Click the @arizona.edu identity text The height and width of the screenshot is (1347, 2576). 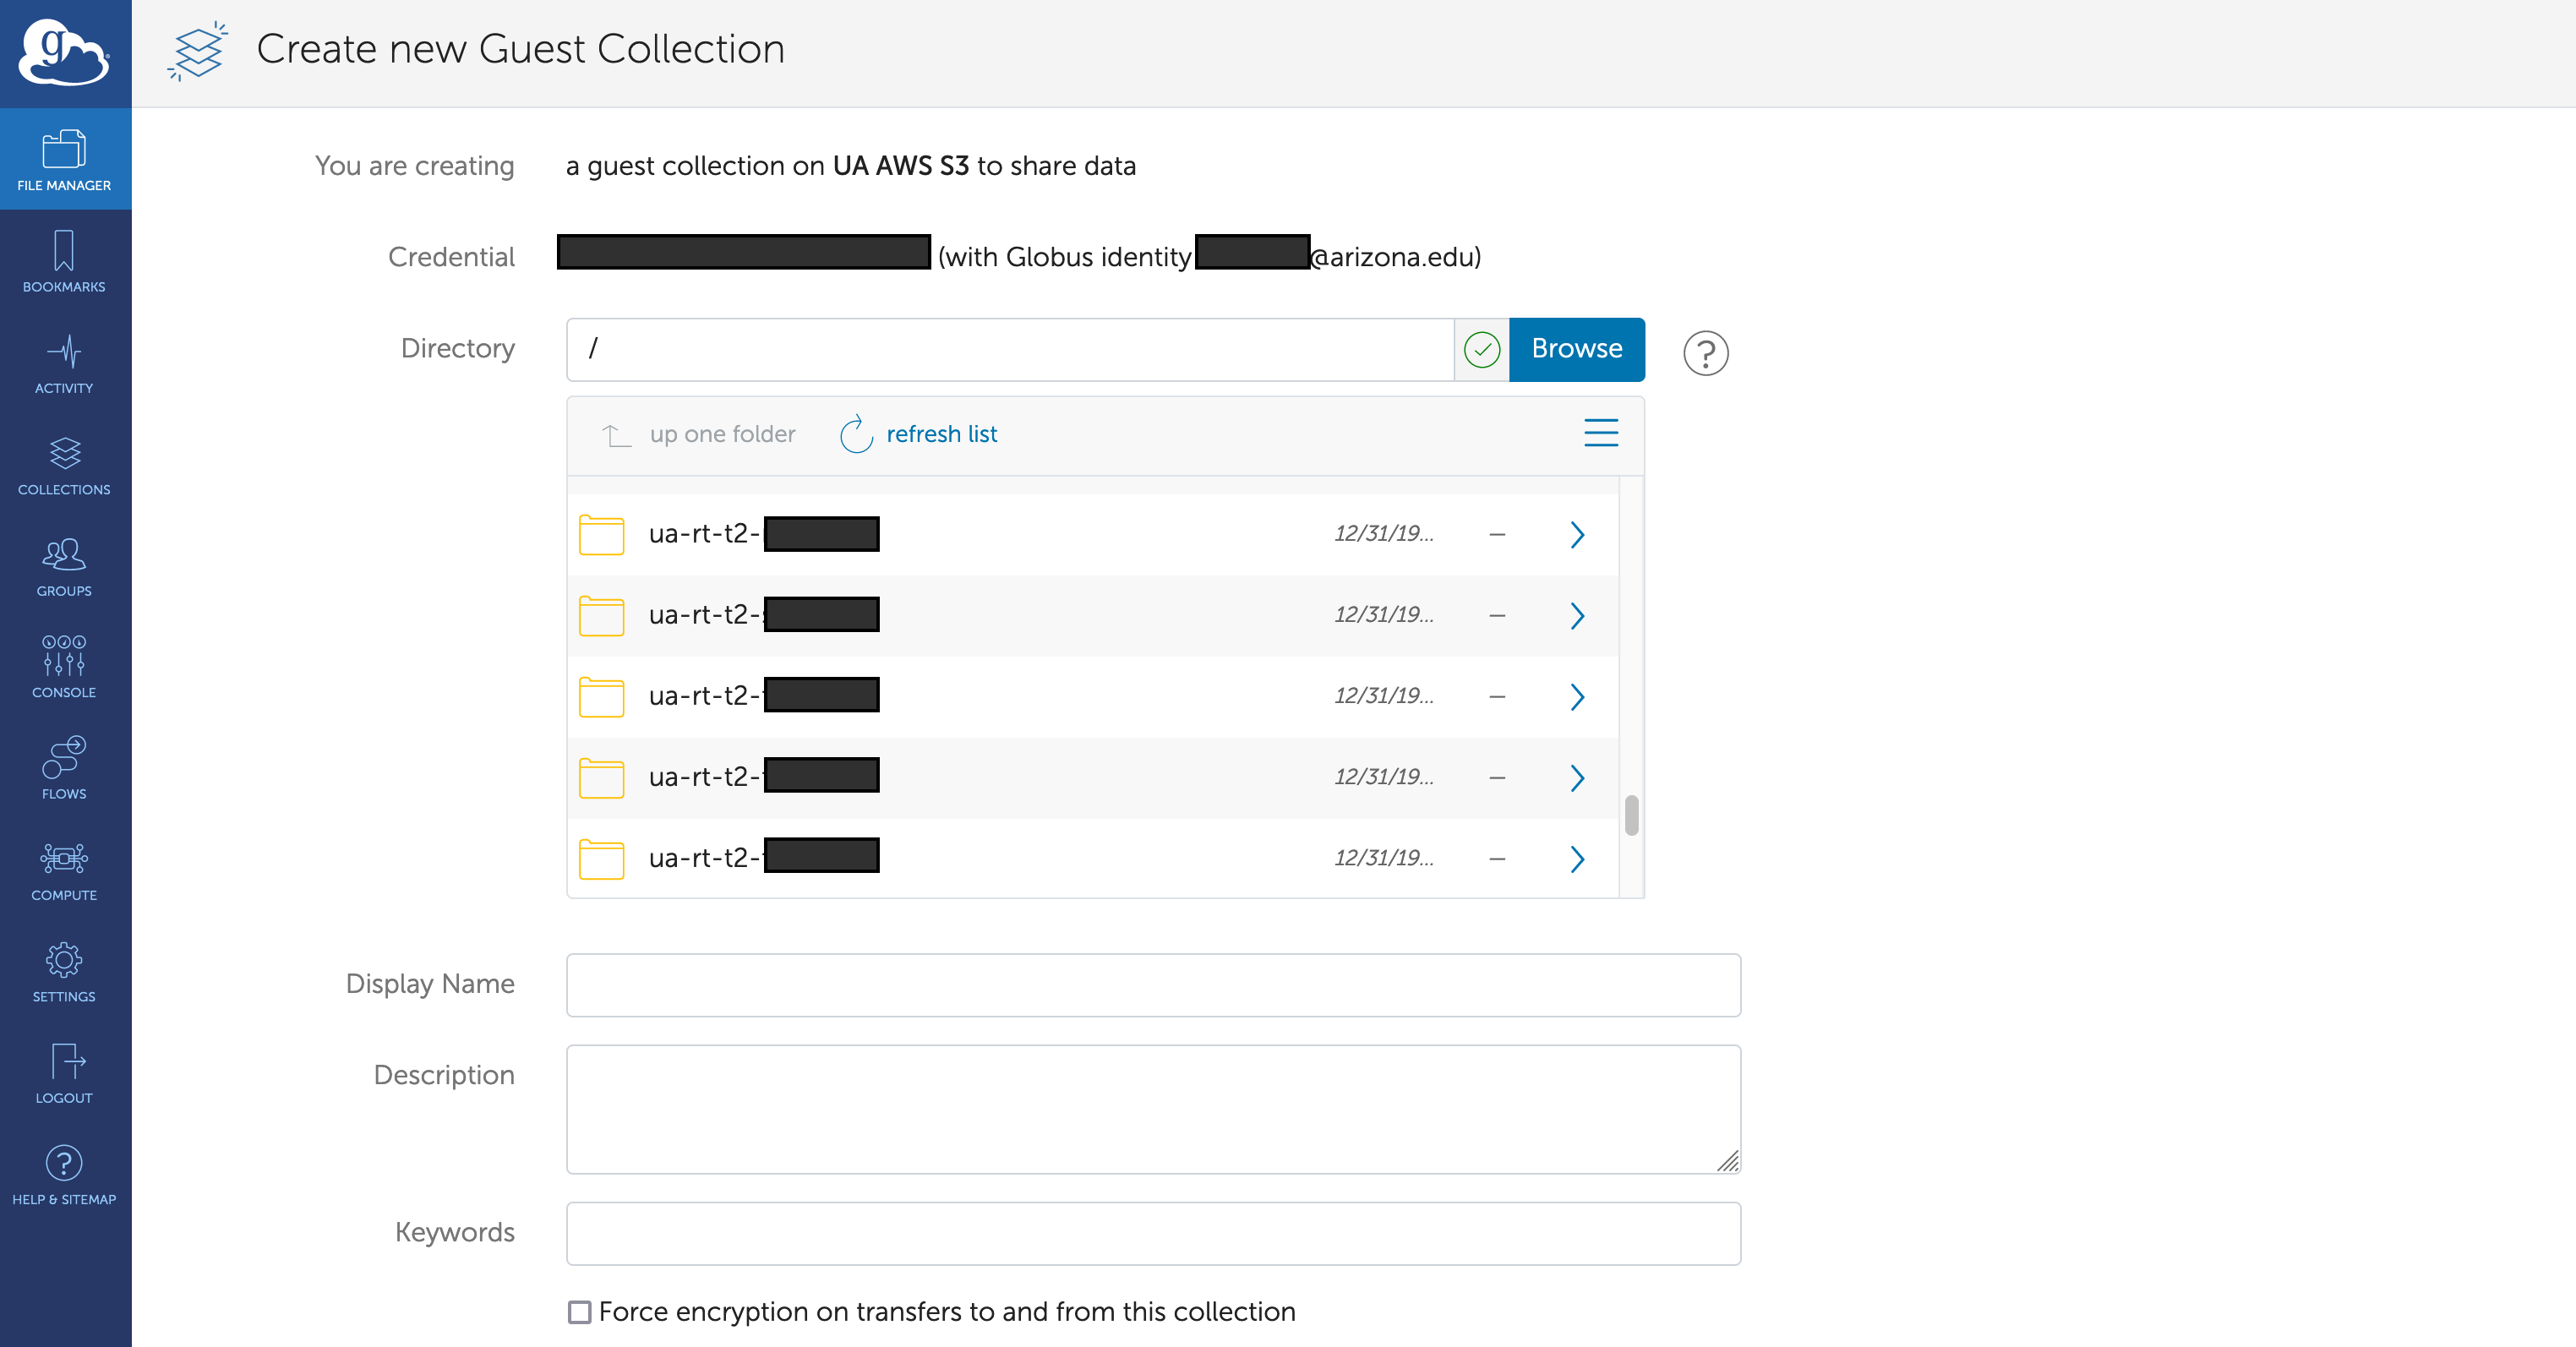click(x=1396, y=257)
